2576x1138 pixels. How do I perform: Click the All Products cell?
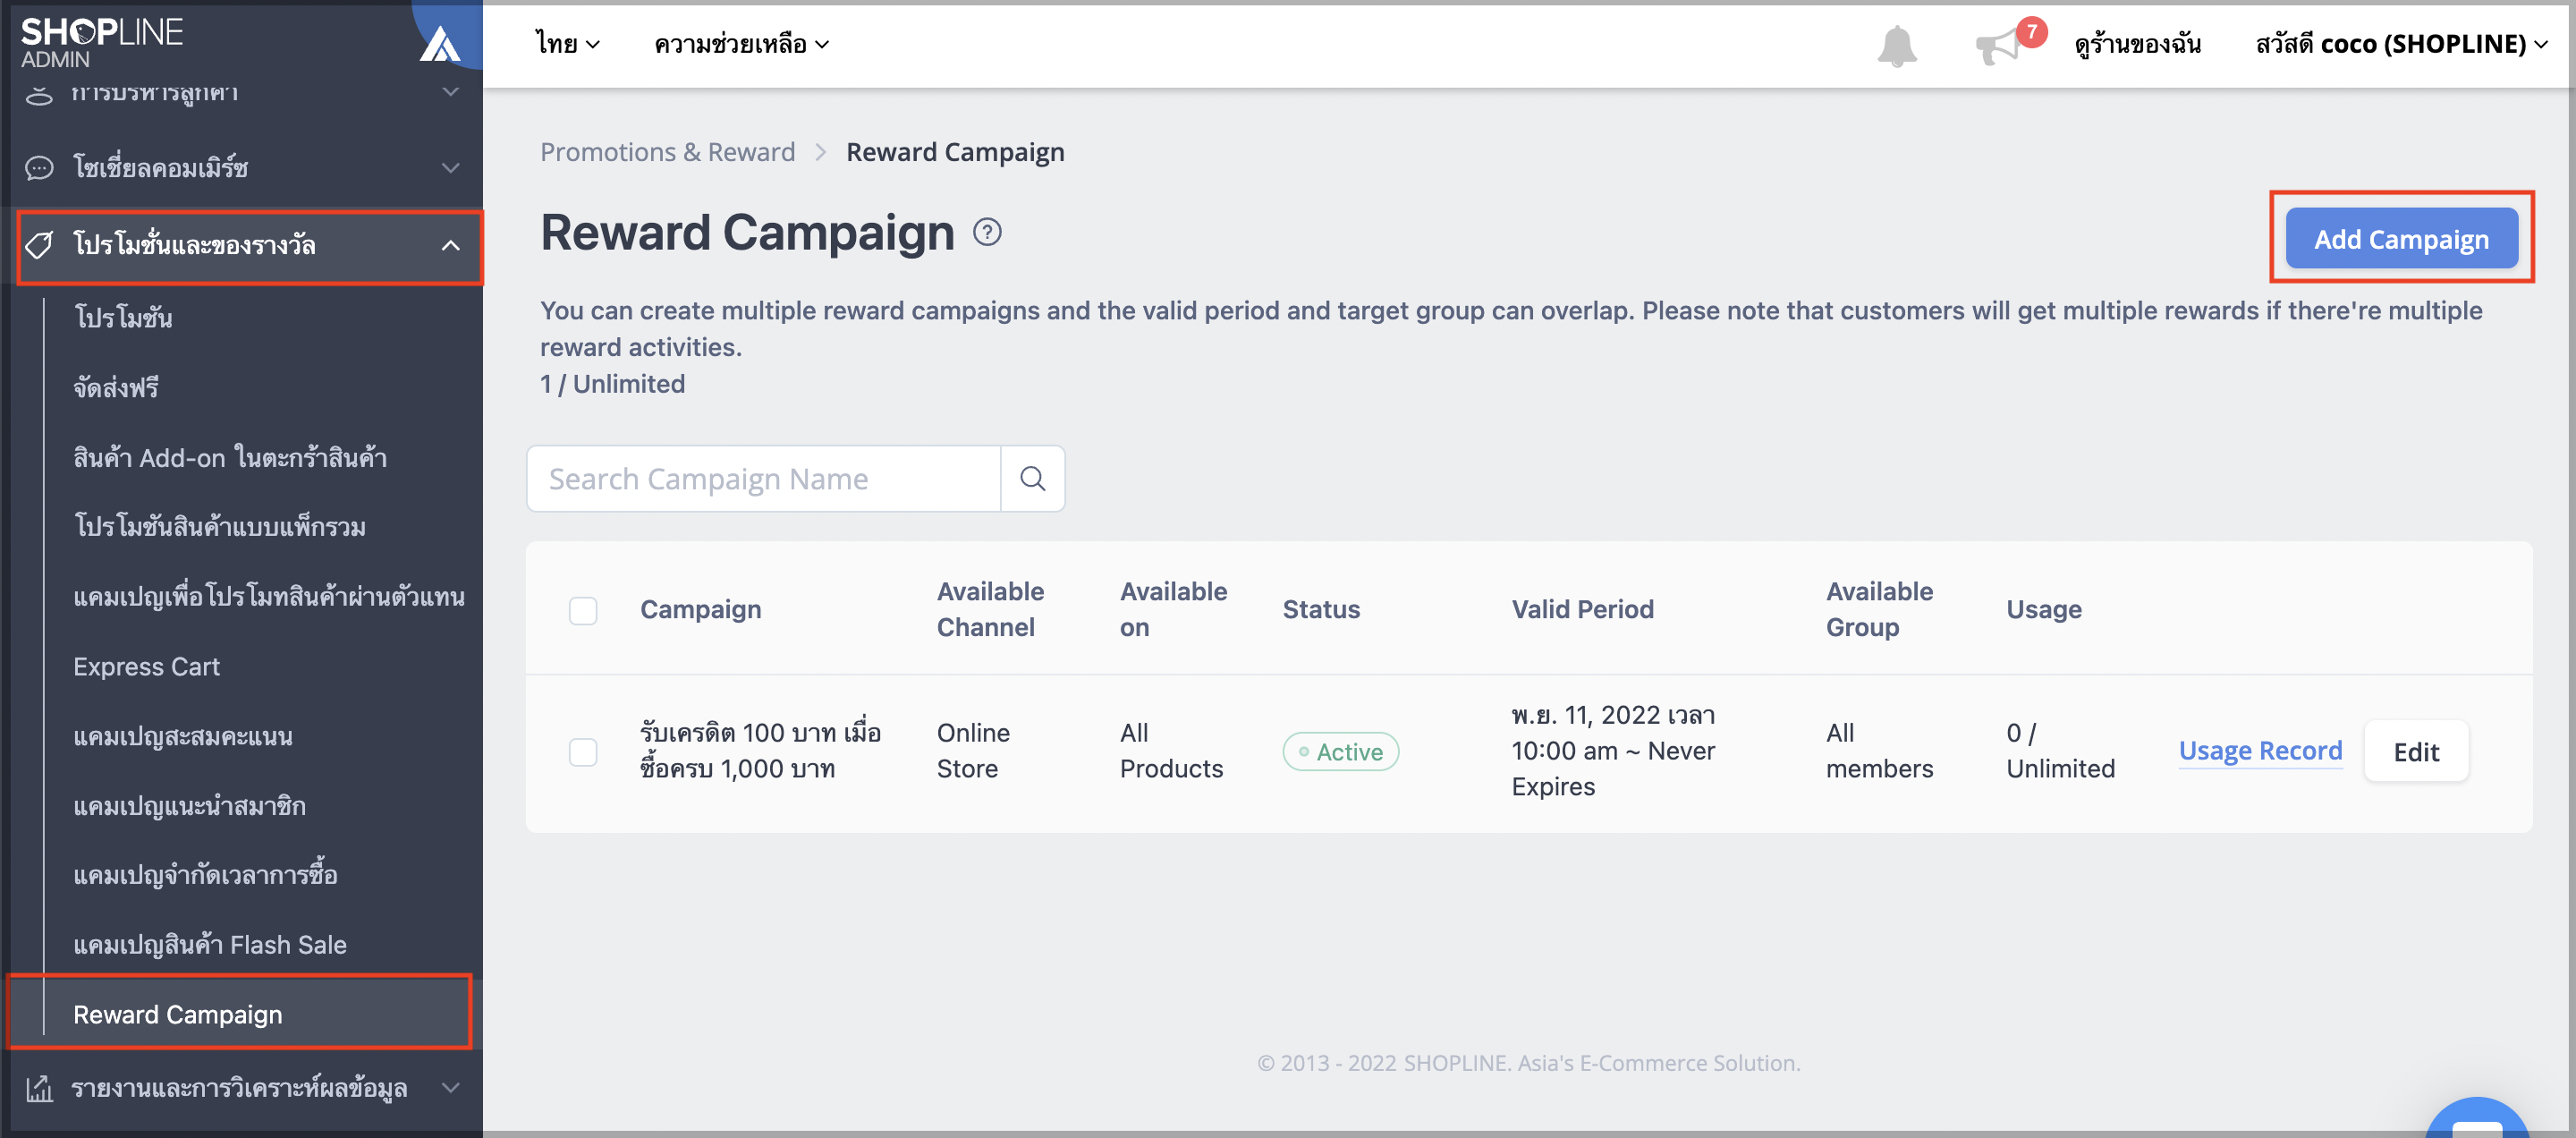point(1171,751)
